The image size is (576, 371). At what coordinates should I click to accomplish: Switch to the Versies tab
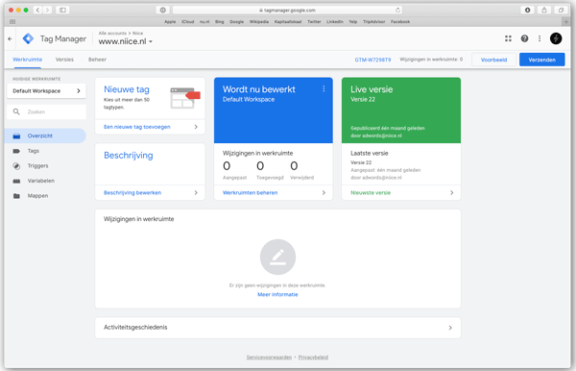(65, 60)
